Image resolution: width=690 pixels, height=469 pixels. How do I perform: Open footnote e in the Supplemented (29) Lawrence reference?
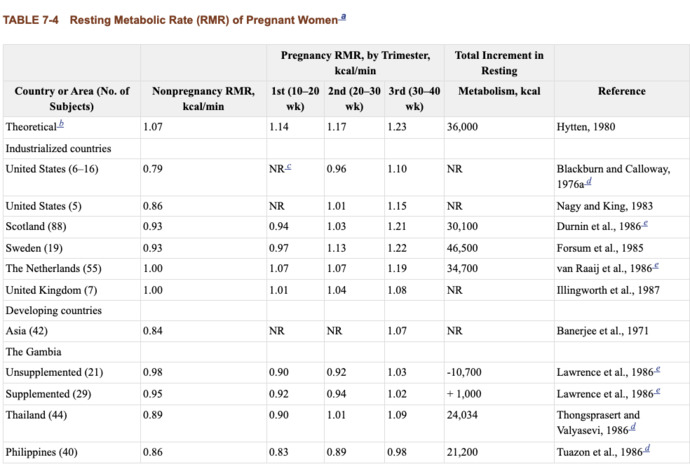(657, 391)
